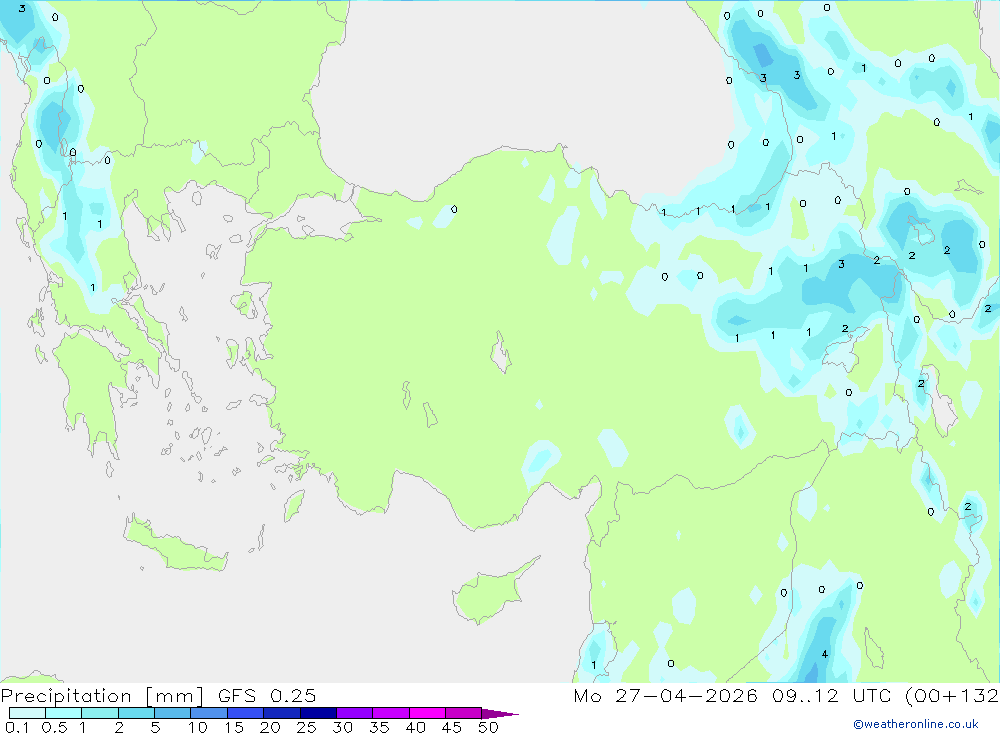Screen dimensions: 1000x733
Task: Click the 1–2 mm legend color swatch
Action: coord(99,713)
